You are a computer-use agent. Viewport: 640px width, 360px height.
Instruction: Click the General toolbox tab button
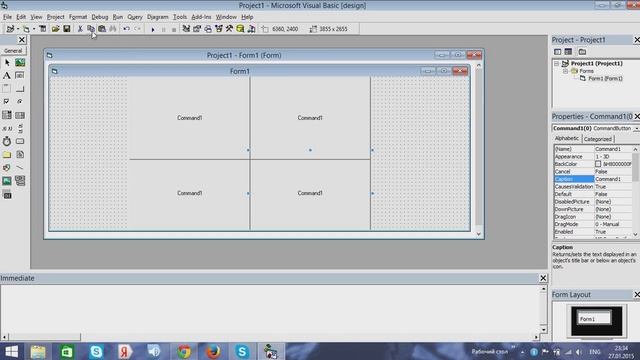click(13, 51)
